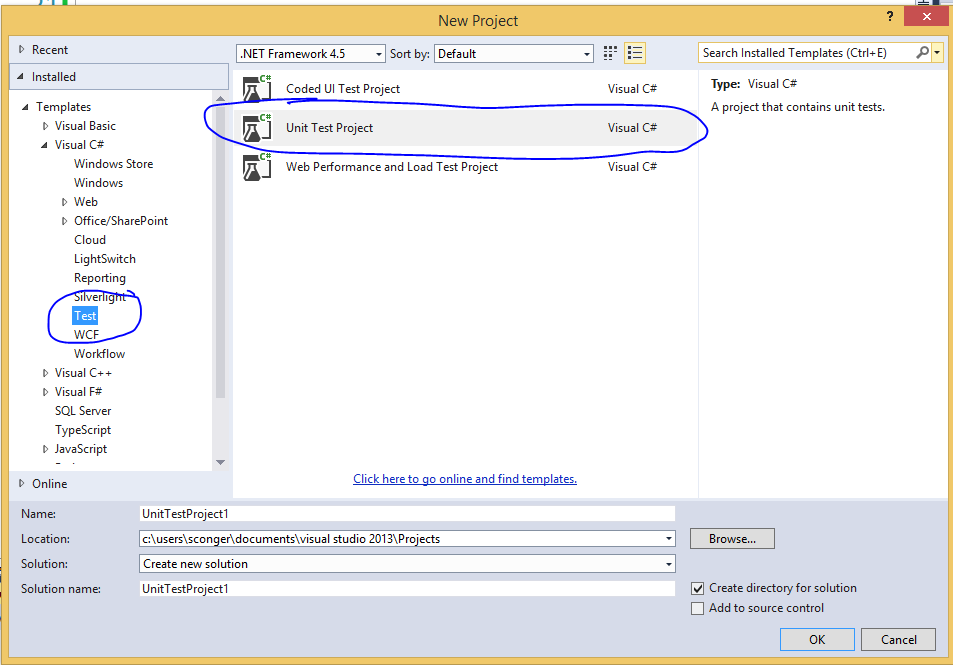953x665 pixels.
Task: Close the New Project dialog
Action: [x=926, y=16]
